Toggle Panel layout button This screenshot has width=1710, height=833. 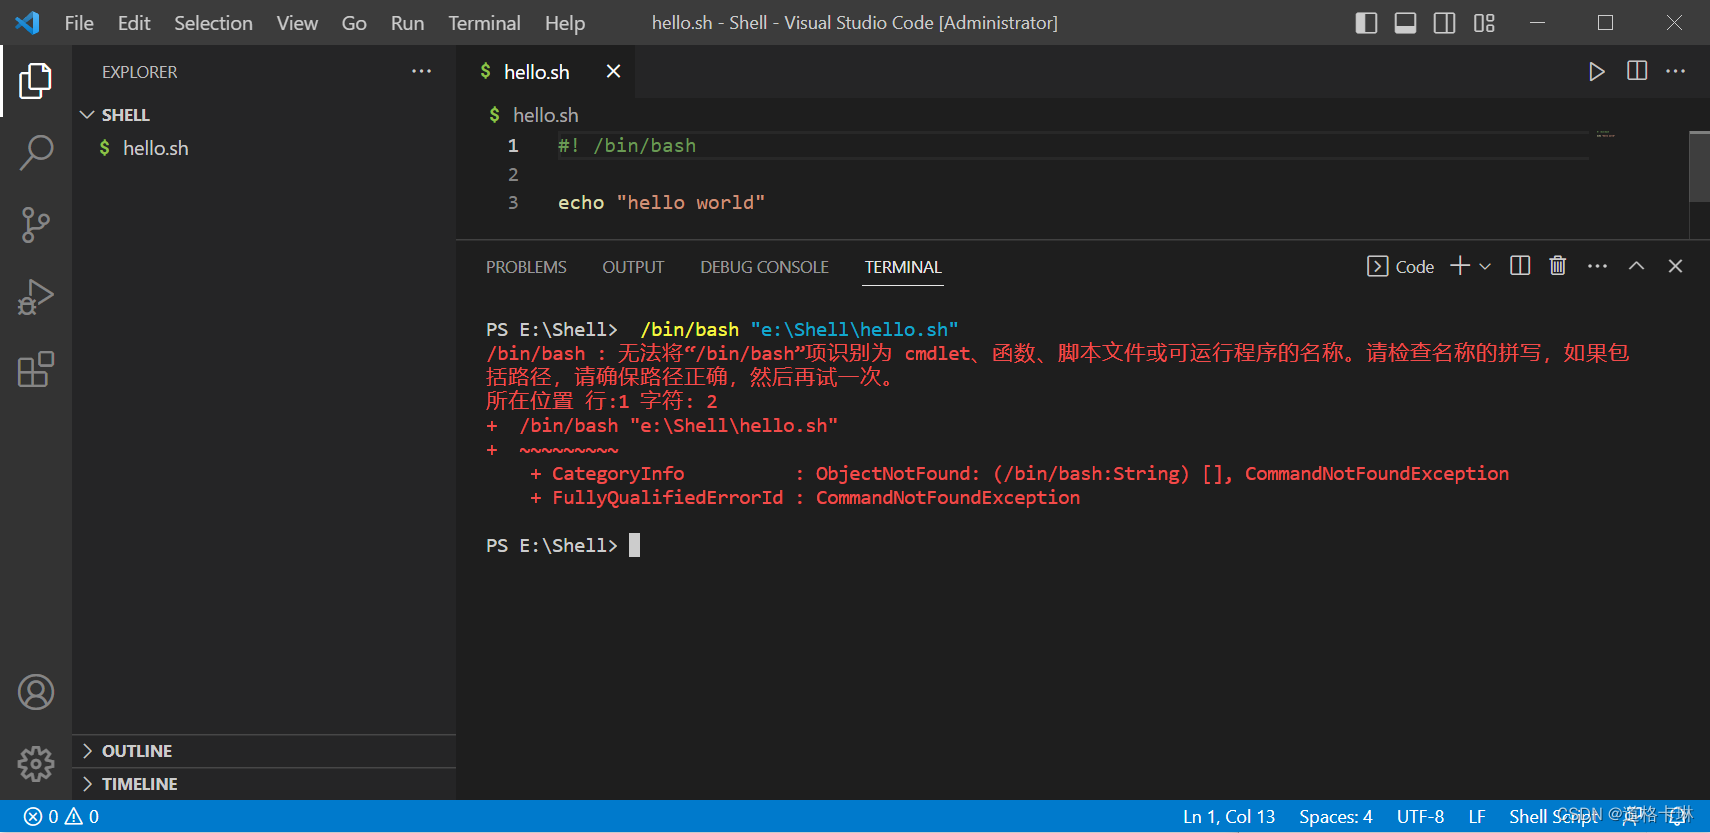1405,23
